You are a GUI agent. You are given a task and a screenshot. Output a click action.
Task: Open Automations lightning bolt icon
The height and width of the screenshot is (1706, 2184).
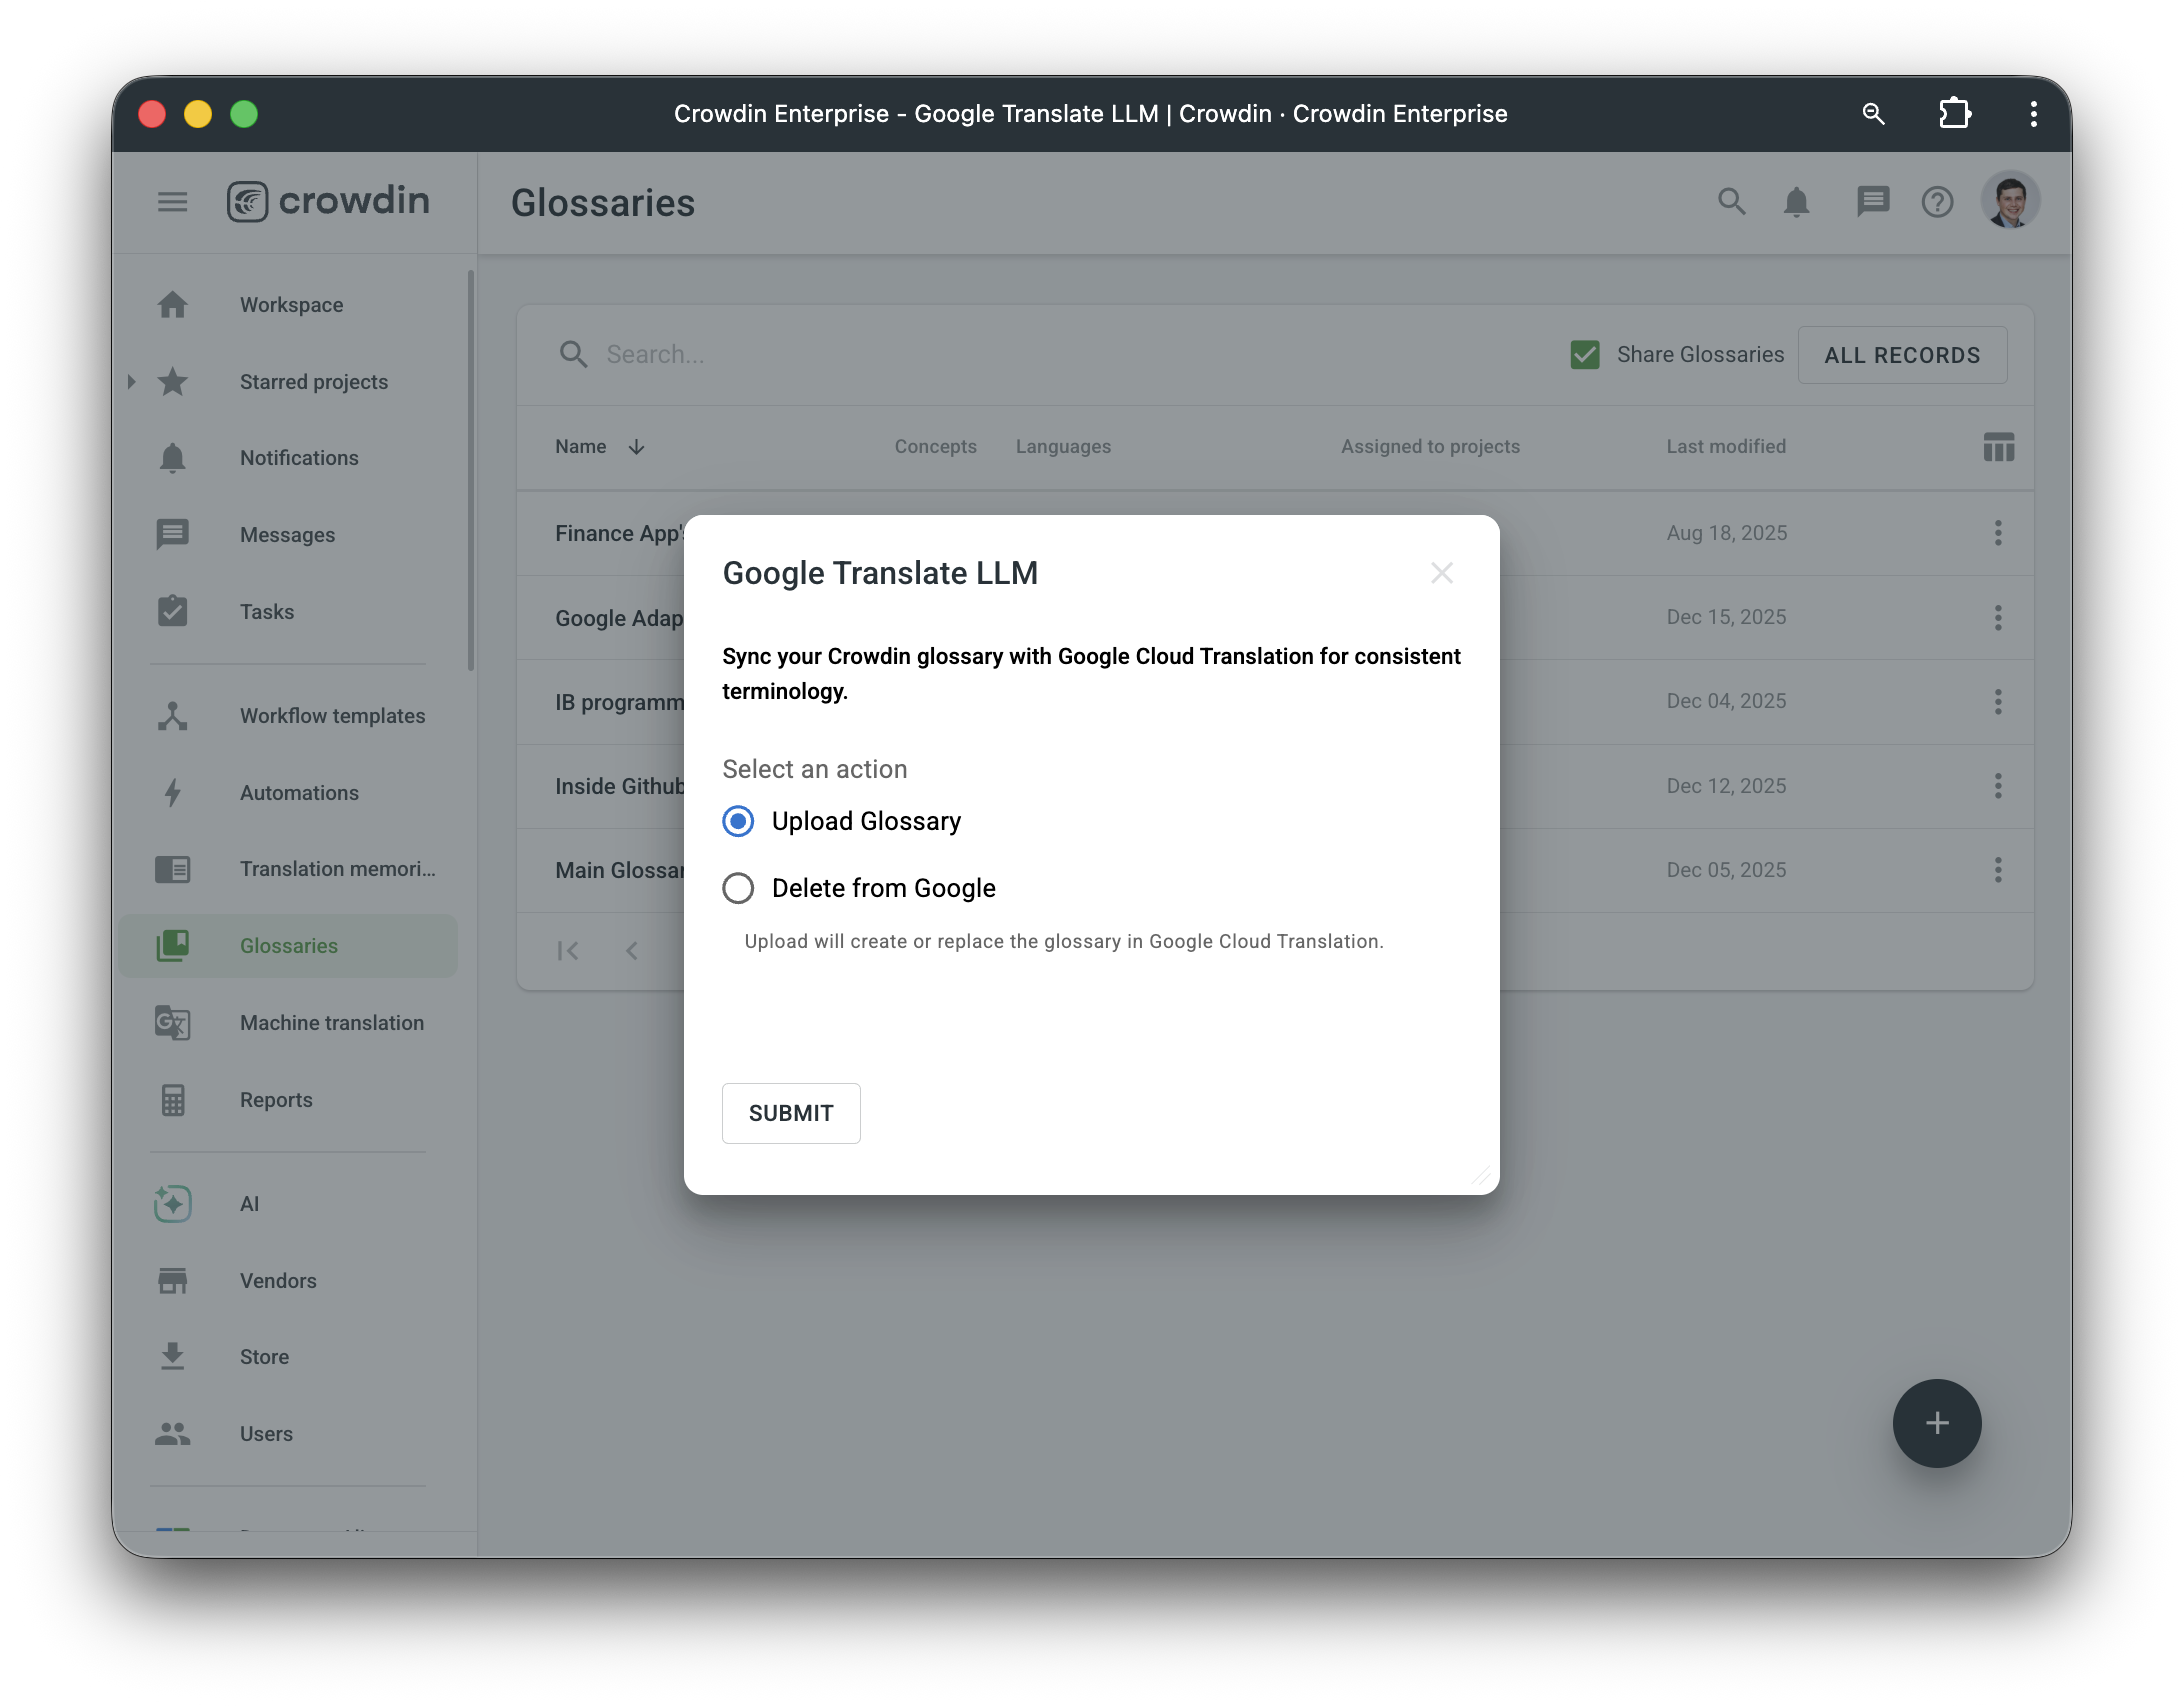click(173, 793)
